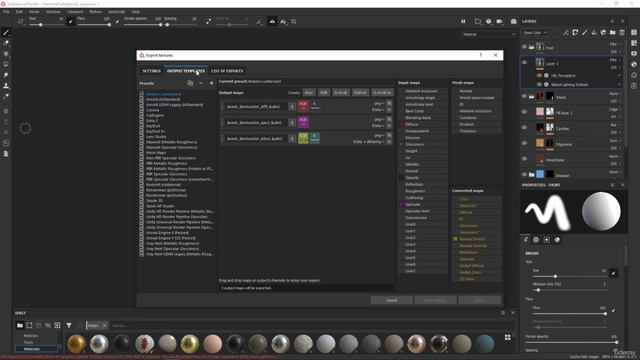
Task: Click the add folder icon in Layers panel
Action: 613,32
